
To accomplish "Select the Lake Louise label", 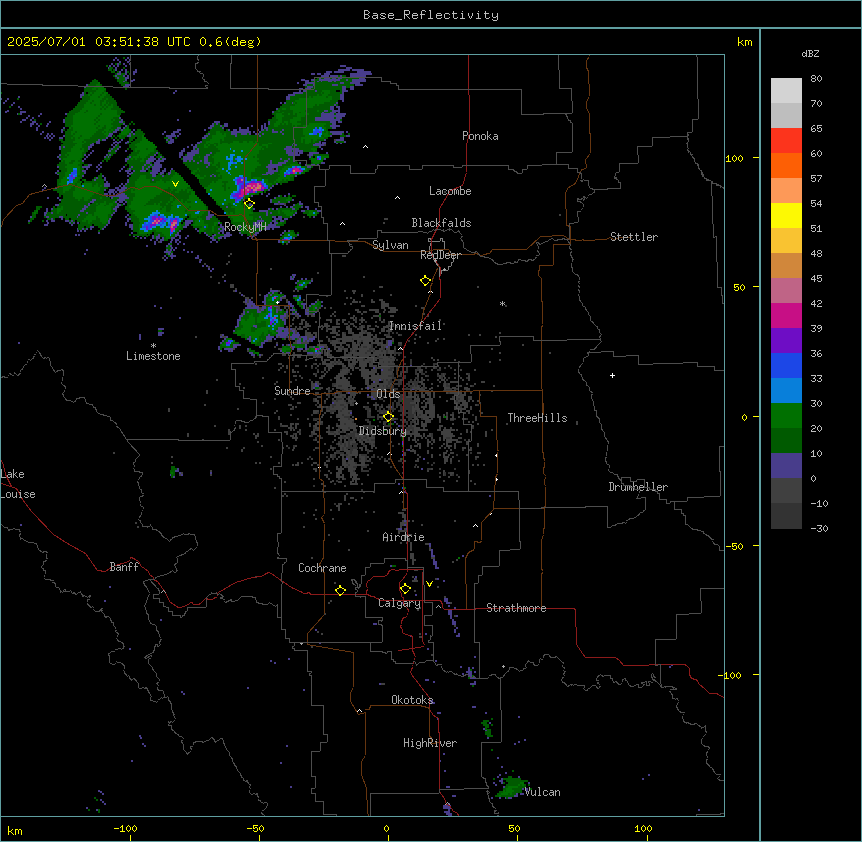I will click(18, 484).
